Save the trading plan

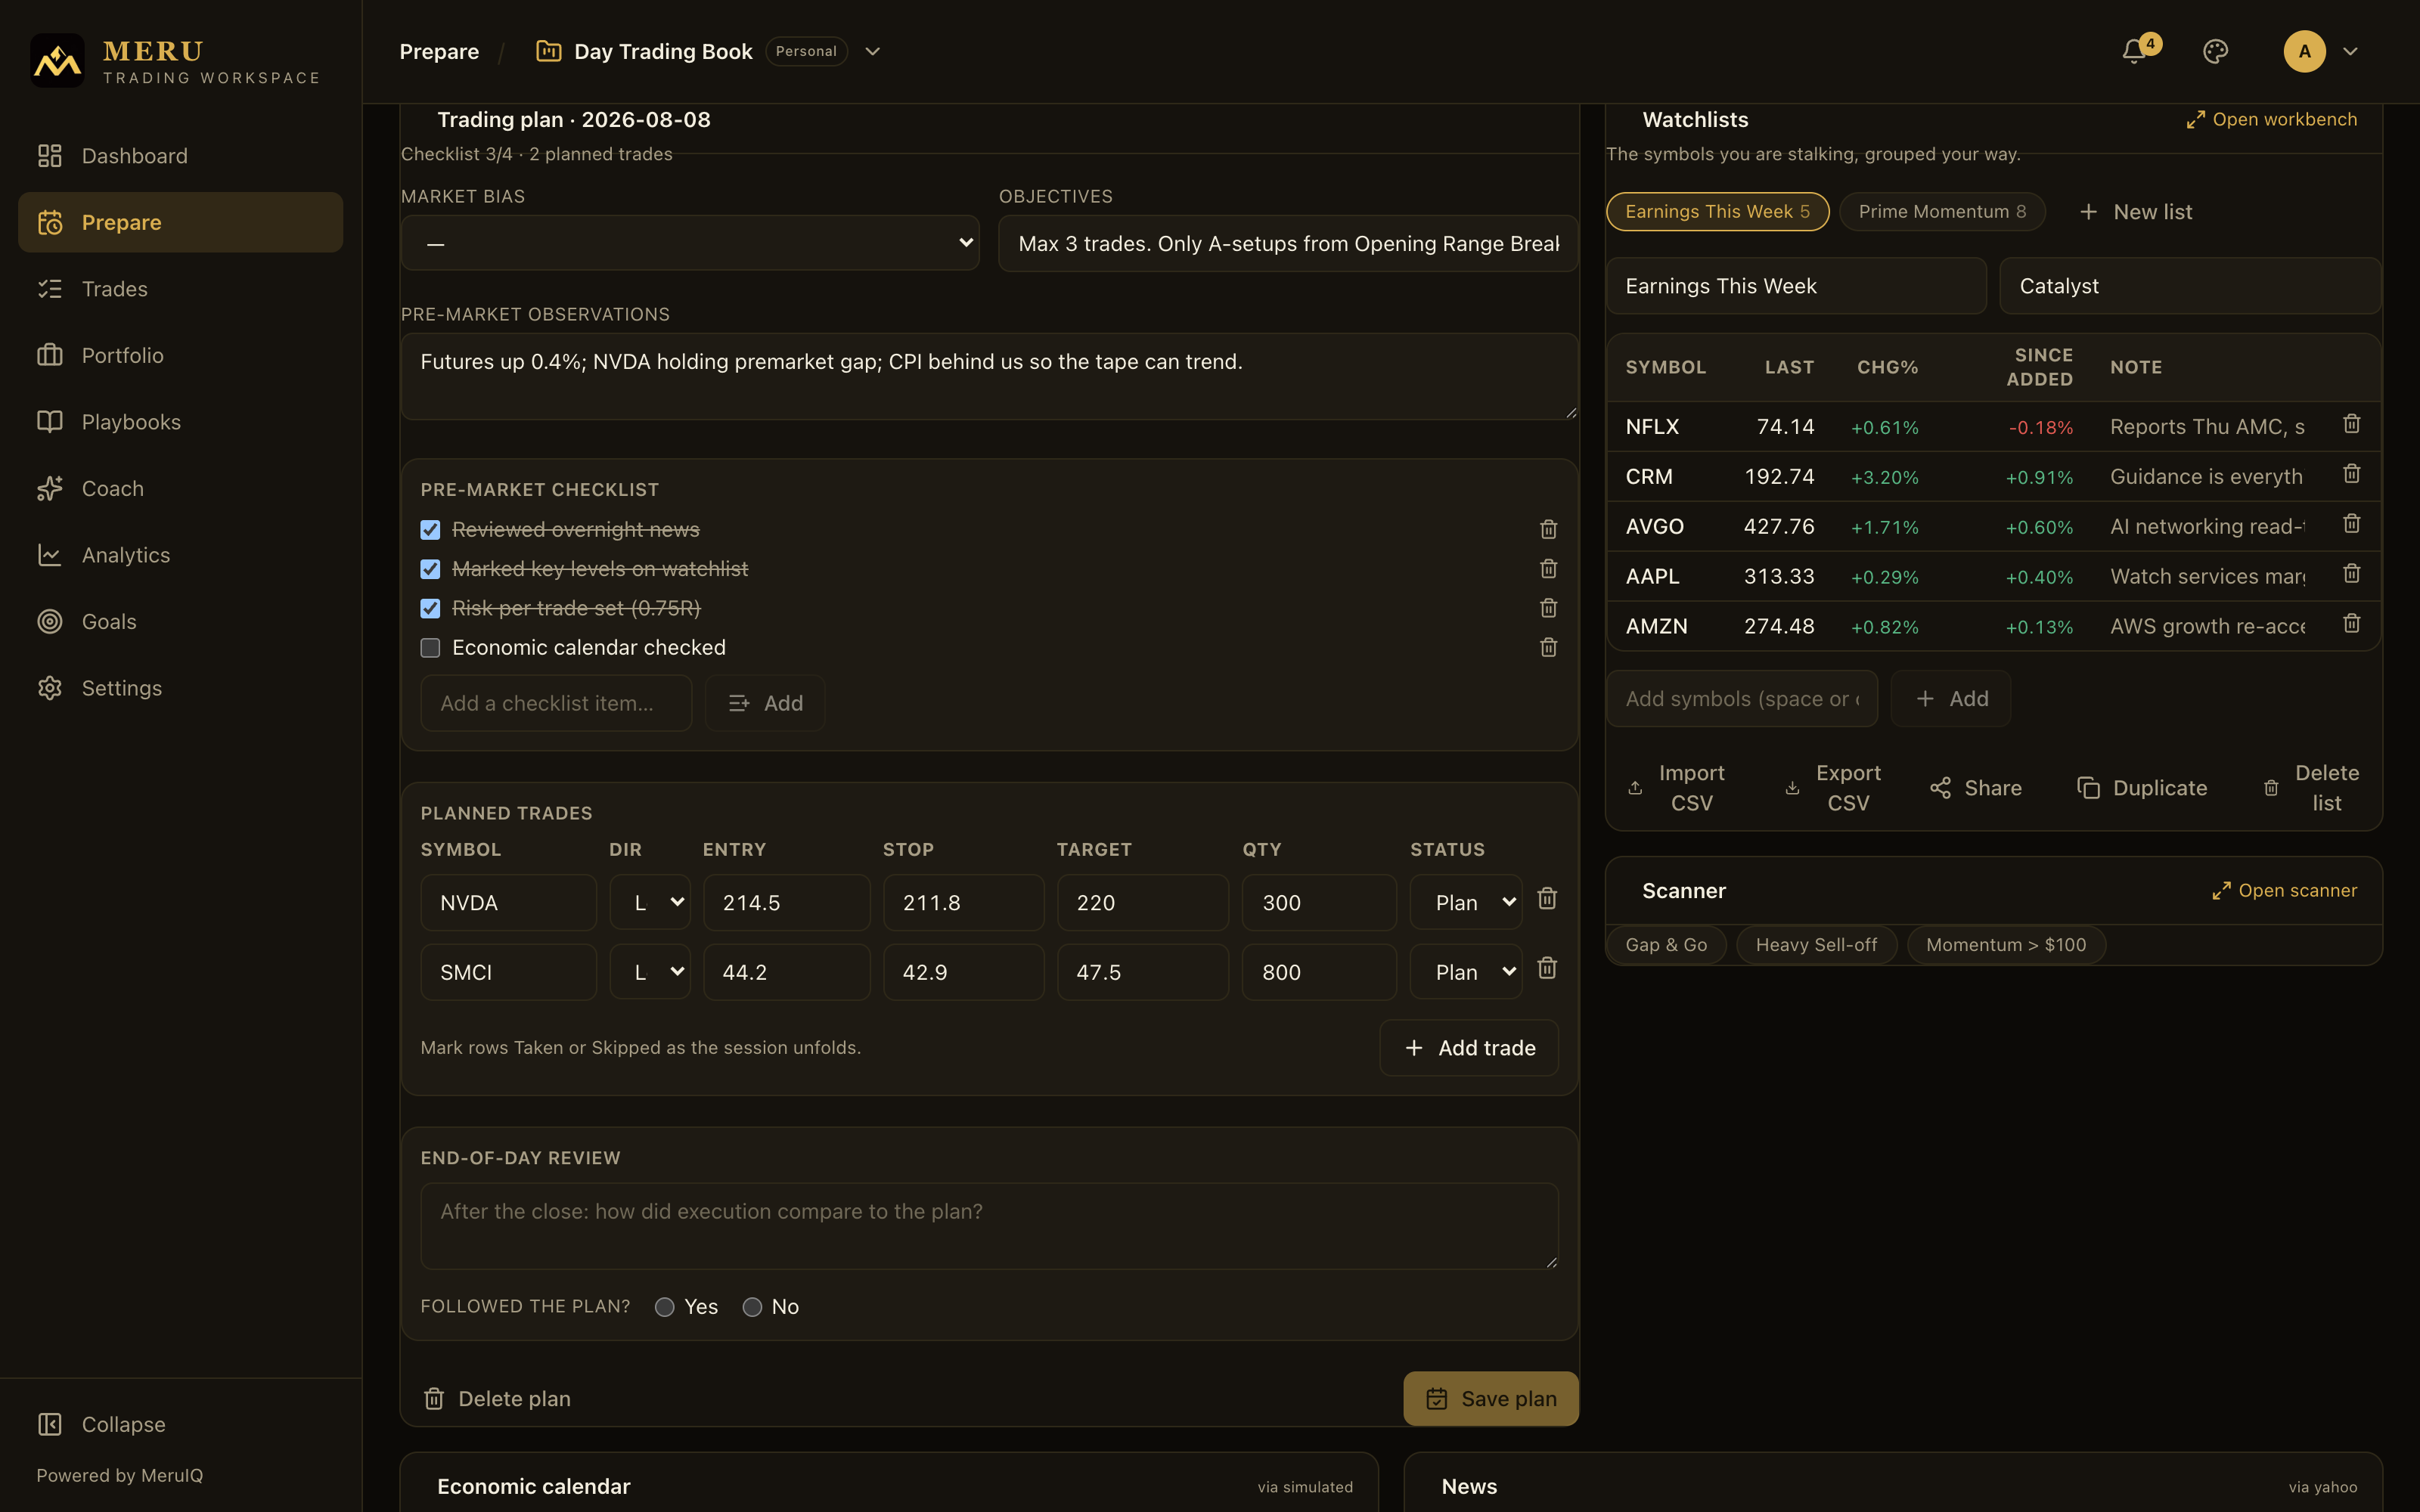(1490, 1398)
